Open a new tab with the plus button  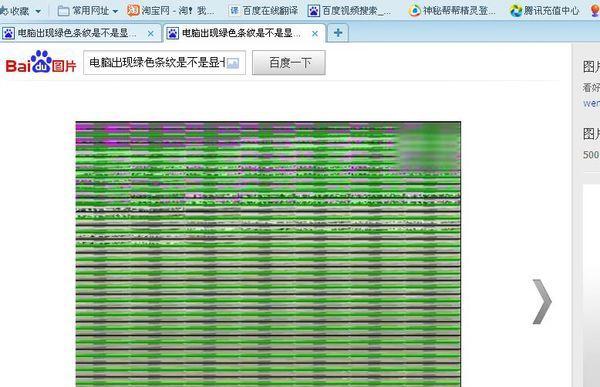point(338,33)
